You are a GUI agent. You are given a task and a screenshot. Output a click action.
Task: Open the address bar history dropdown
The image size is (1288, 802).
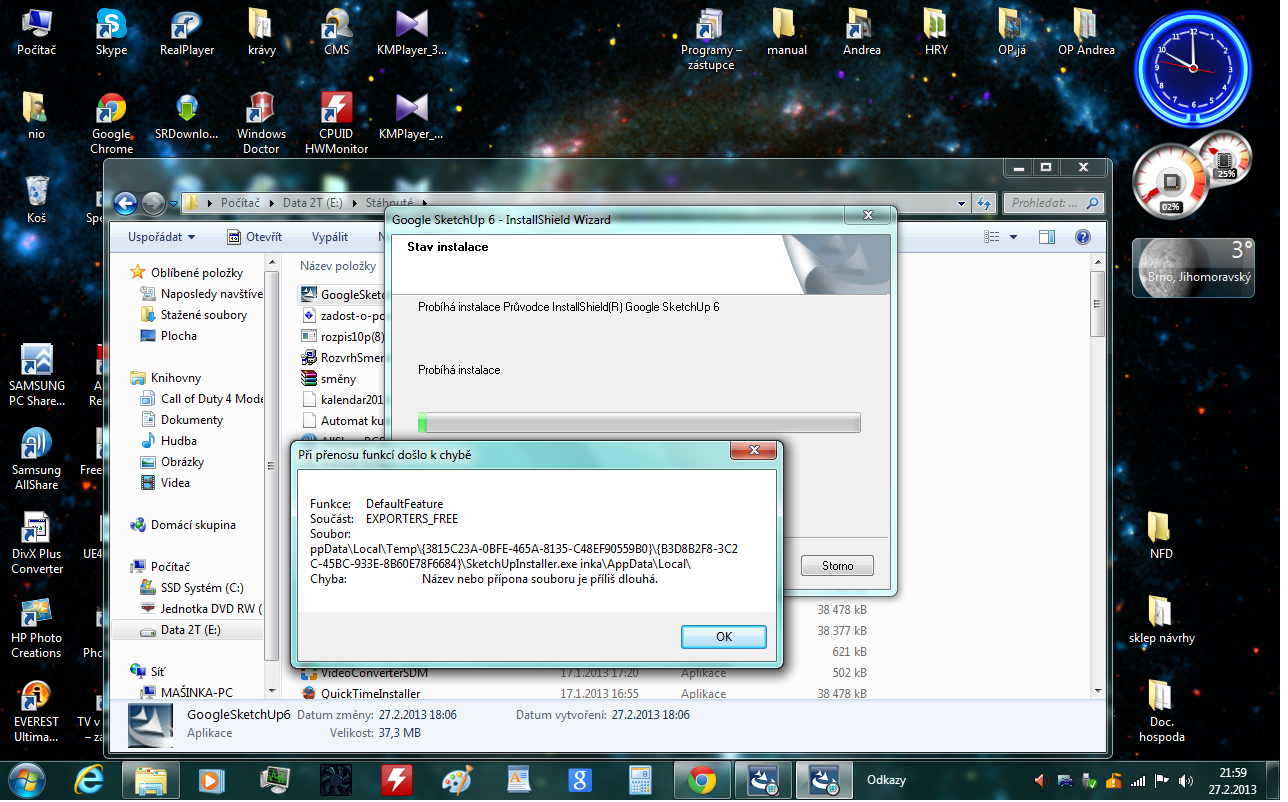[962, 203]
